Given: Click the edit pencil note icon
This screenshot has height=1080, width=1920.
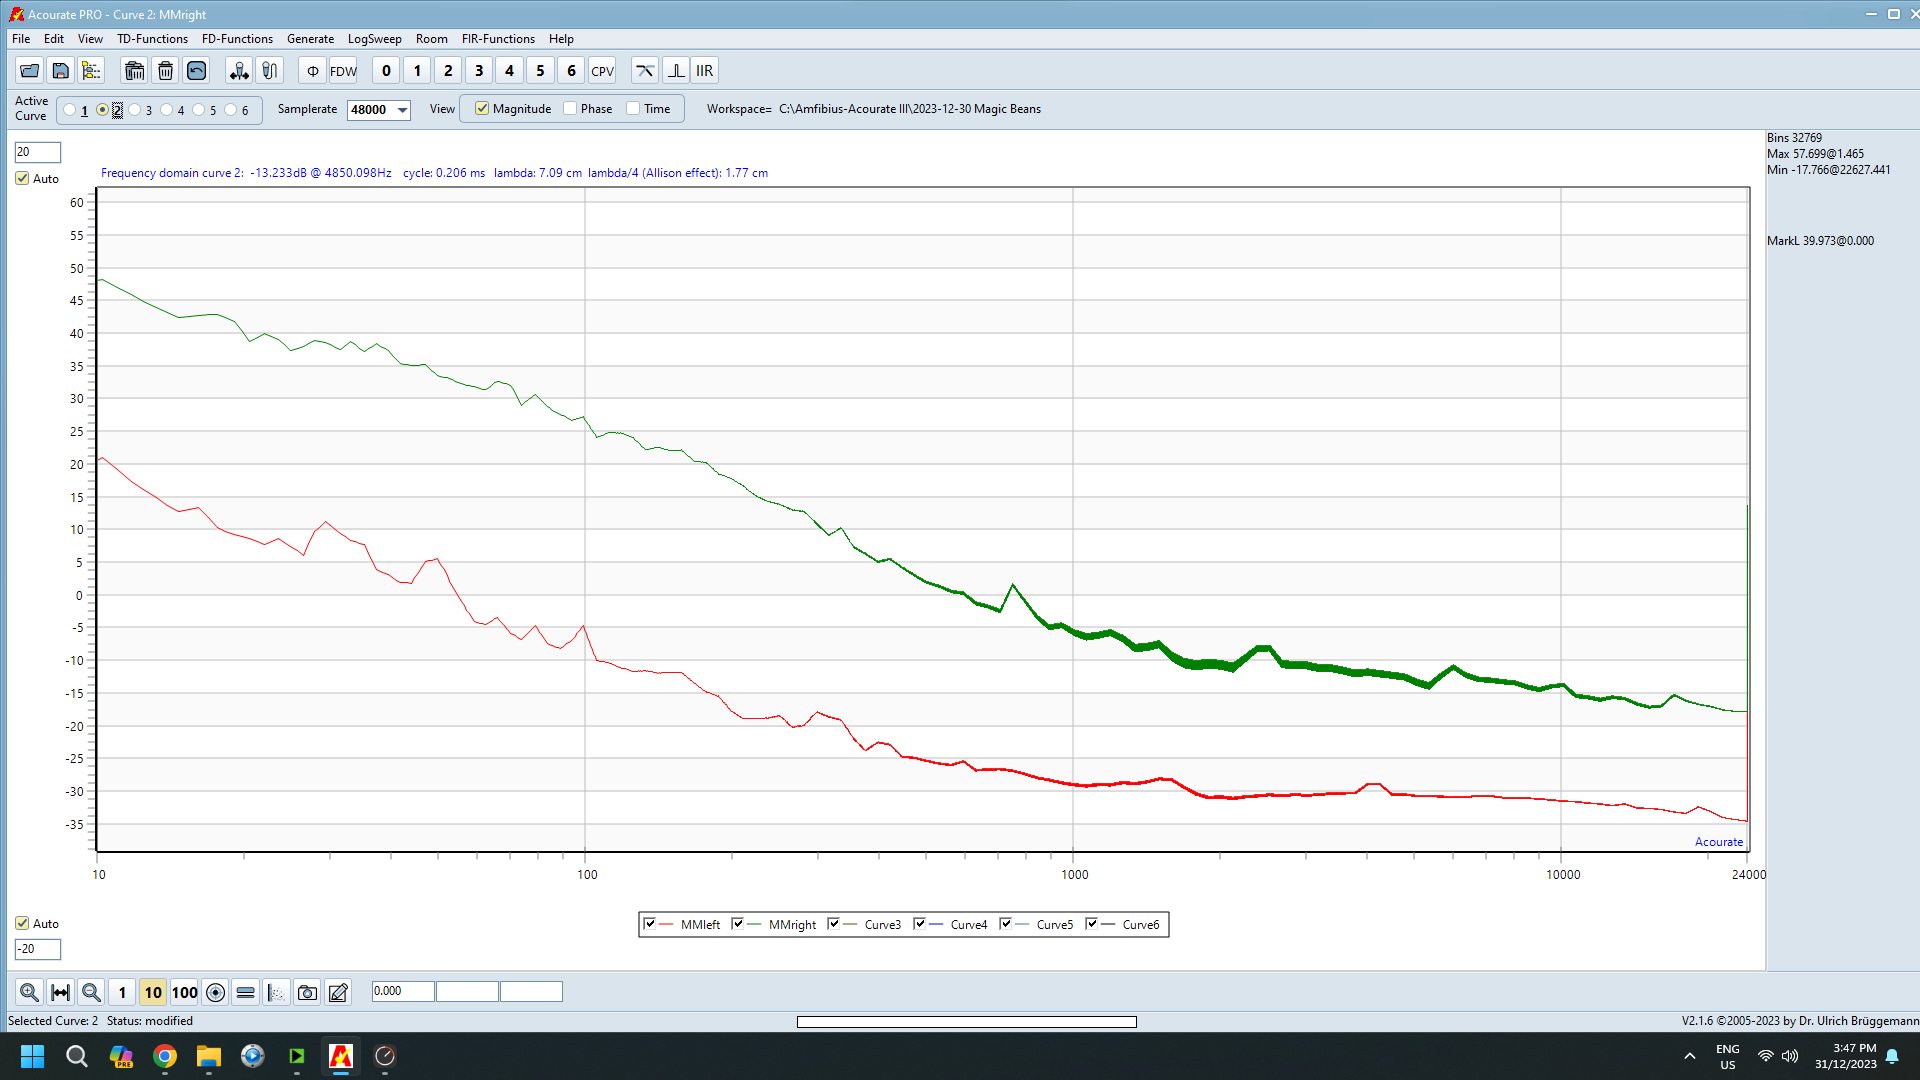Looking at the screenshot, I should [339, 992].
